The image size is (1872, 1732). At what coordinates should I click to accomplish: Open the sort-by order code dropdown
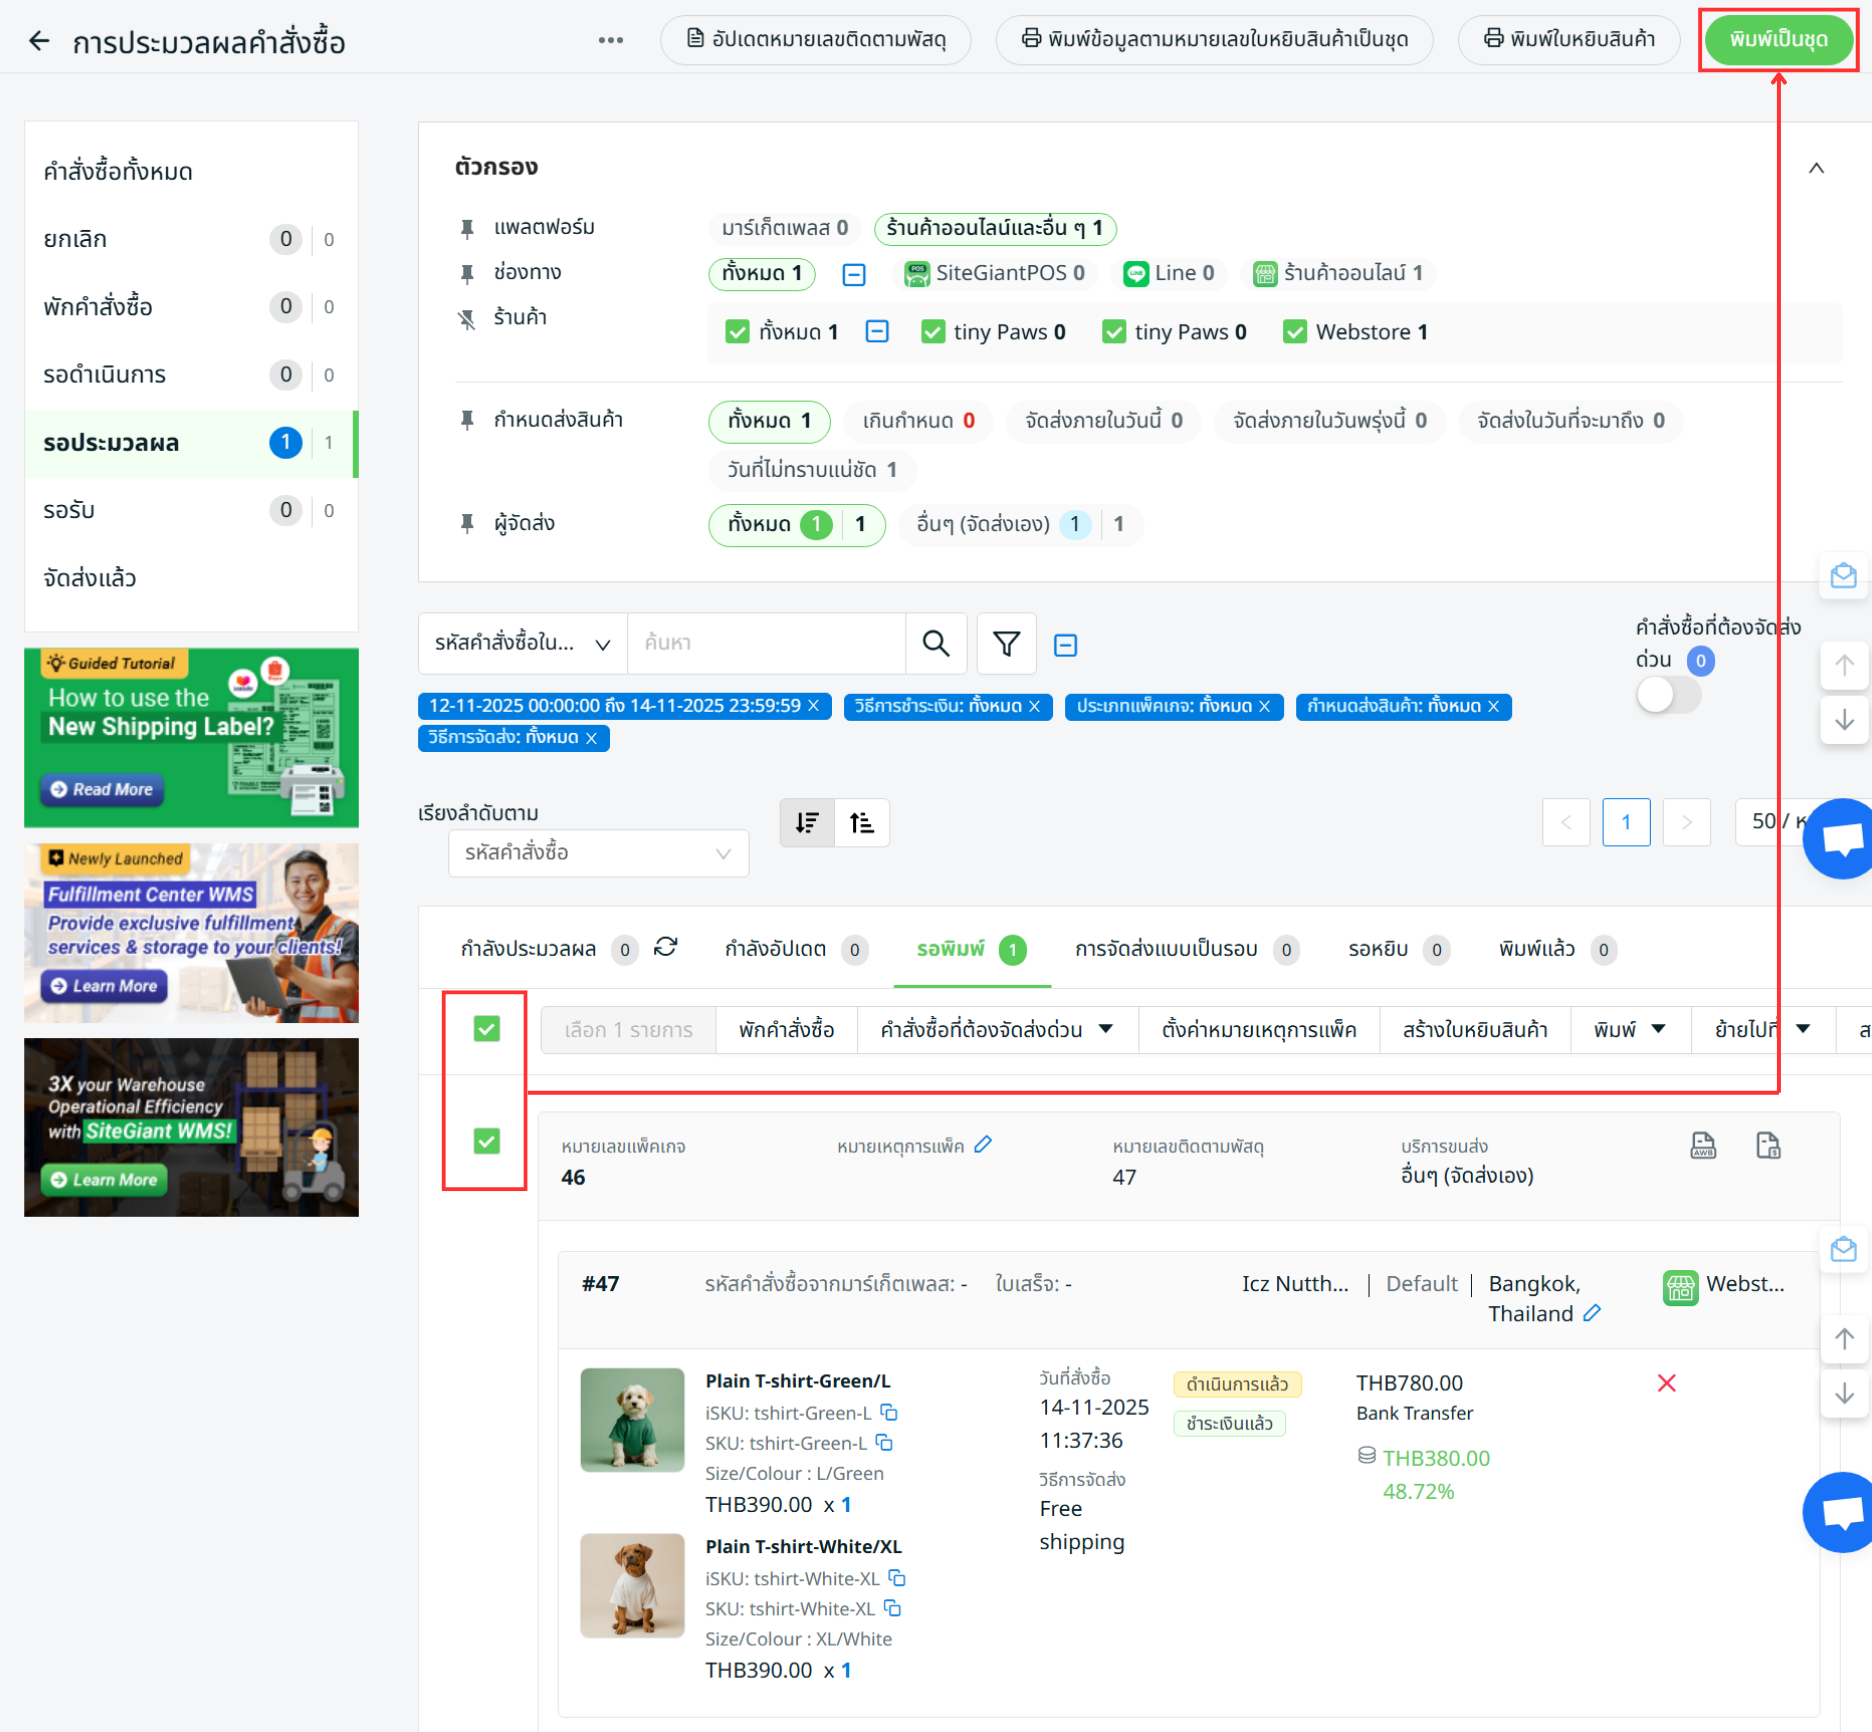(598, 853)
